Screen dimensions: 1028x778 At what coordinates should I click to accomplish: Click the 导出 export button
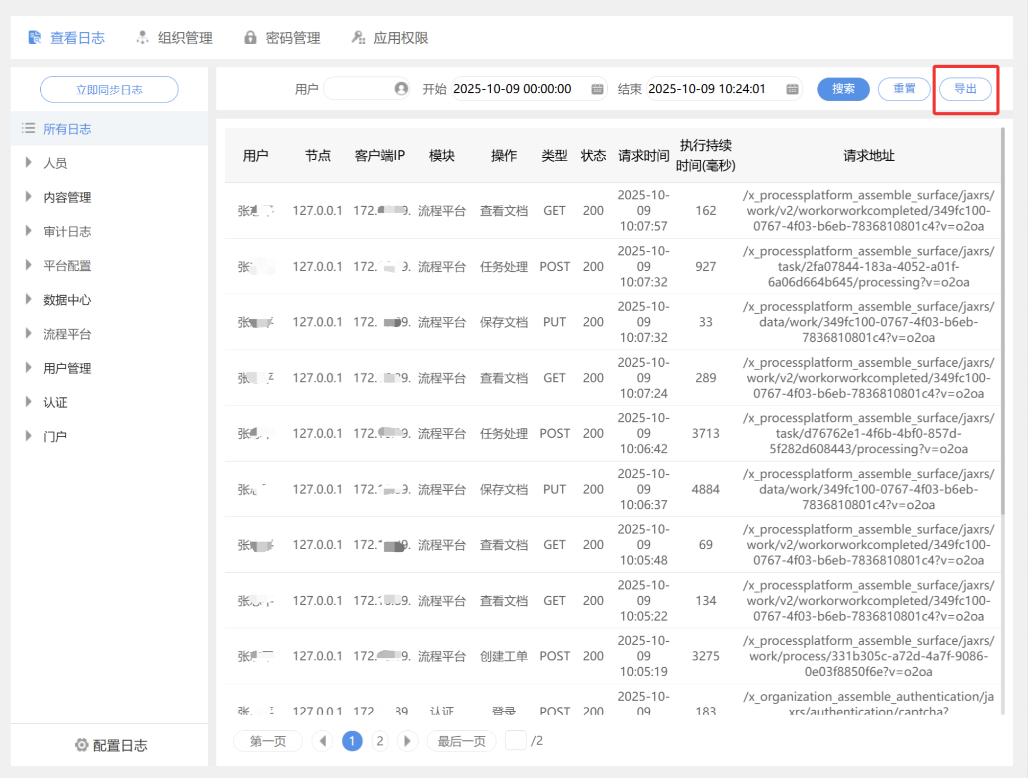(x=965, y=89)
